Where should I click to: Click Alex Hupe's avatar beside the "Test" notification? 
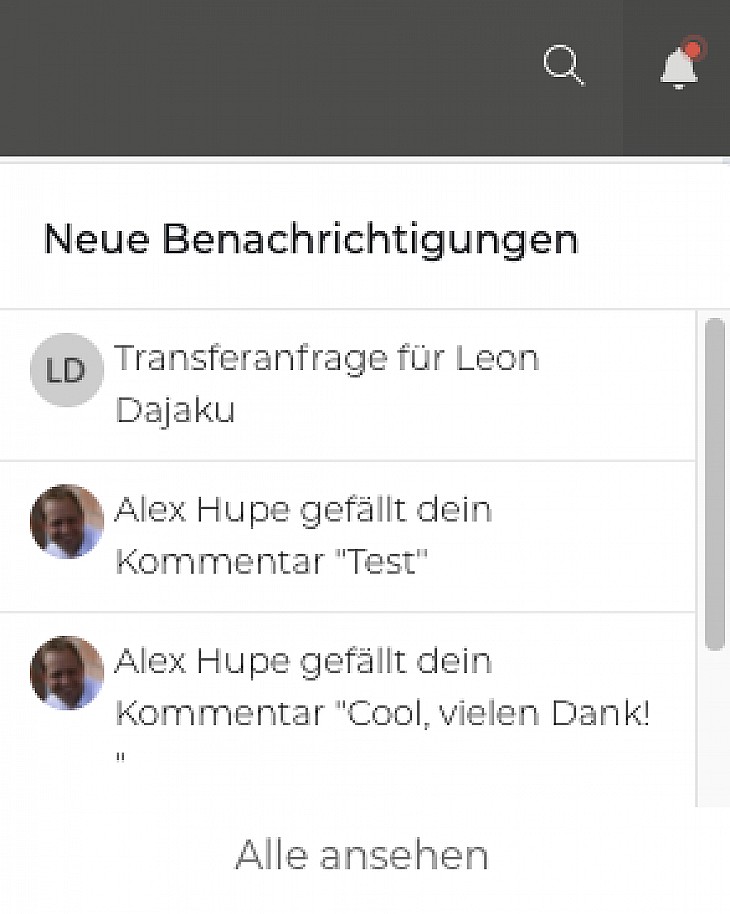coord(66,521)
